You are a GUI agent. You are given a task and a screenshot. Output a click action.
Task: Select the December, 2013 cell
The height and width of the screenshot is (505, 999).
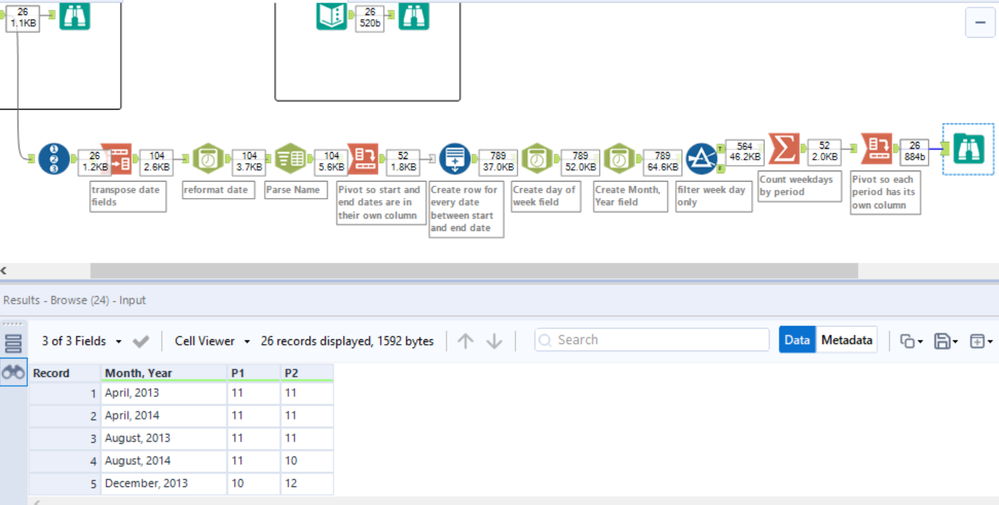coord(164,483)
